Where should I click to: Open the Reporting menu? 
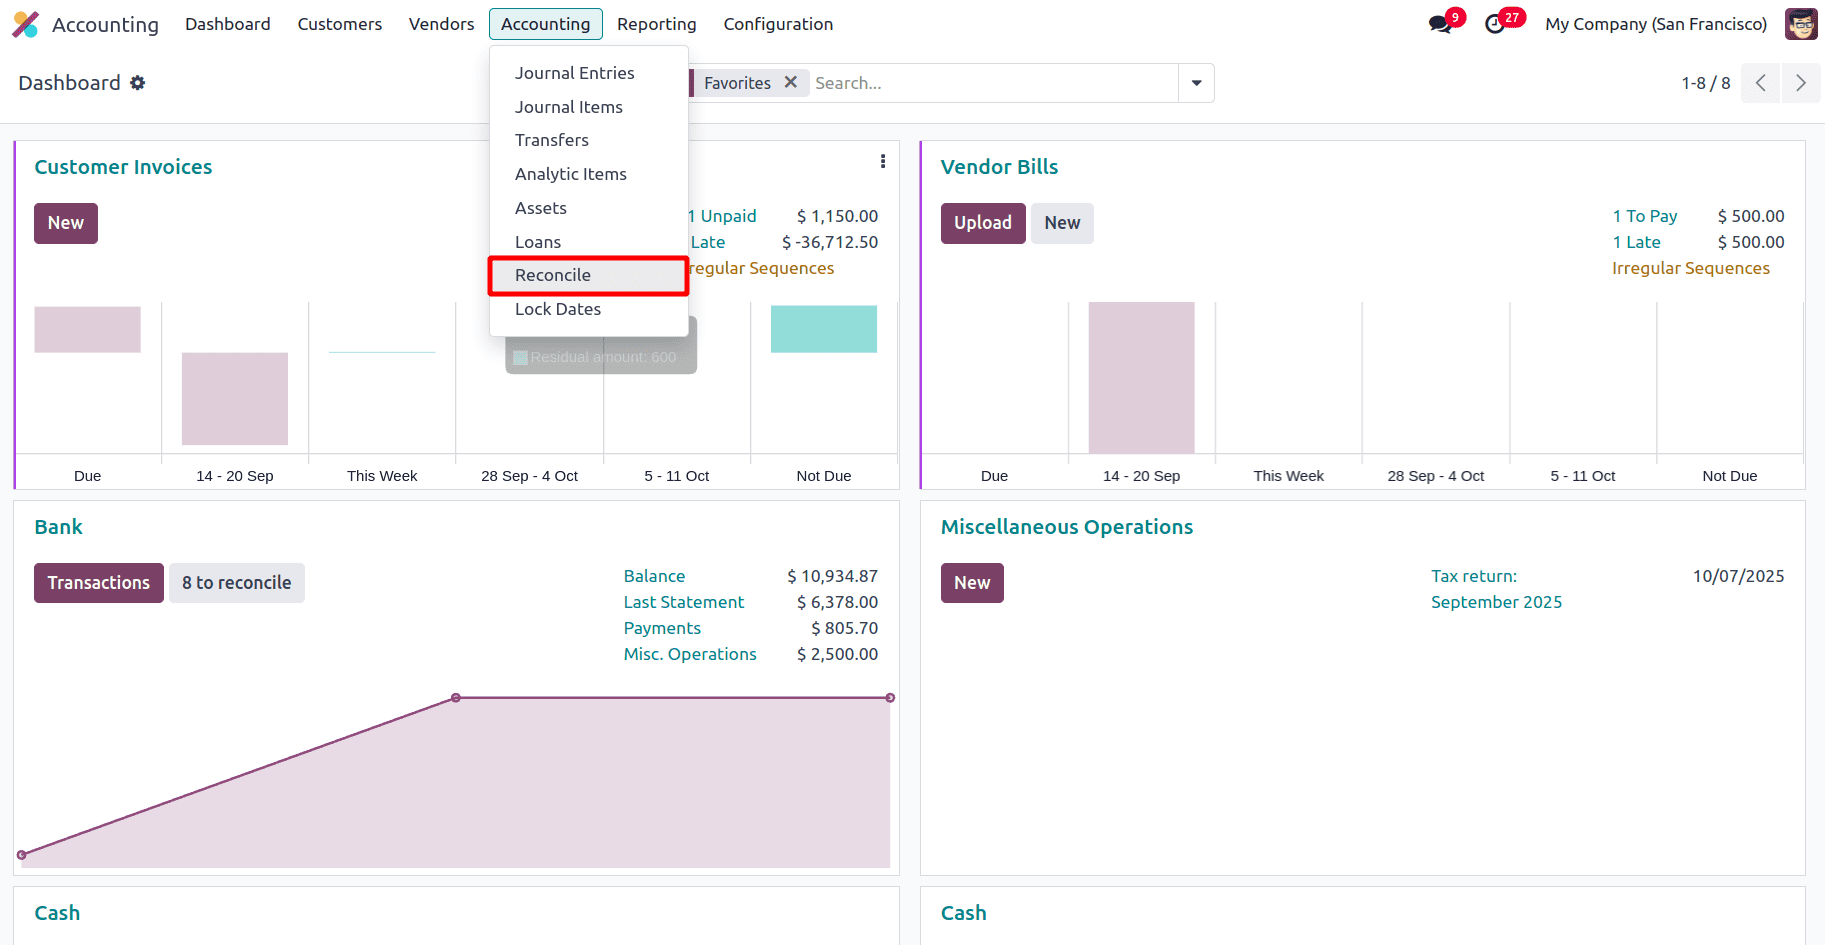[656, 24]
